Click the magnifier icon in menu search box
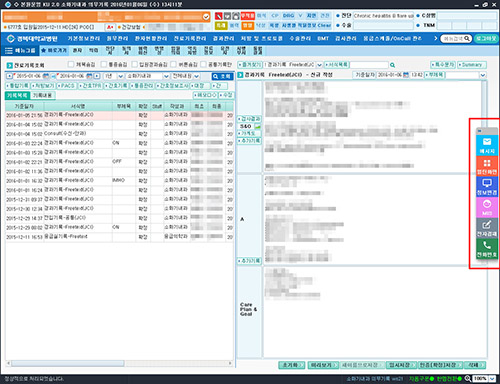Image resolution: width=500 pixels, height=384 pixels. pos(467,39)
